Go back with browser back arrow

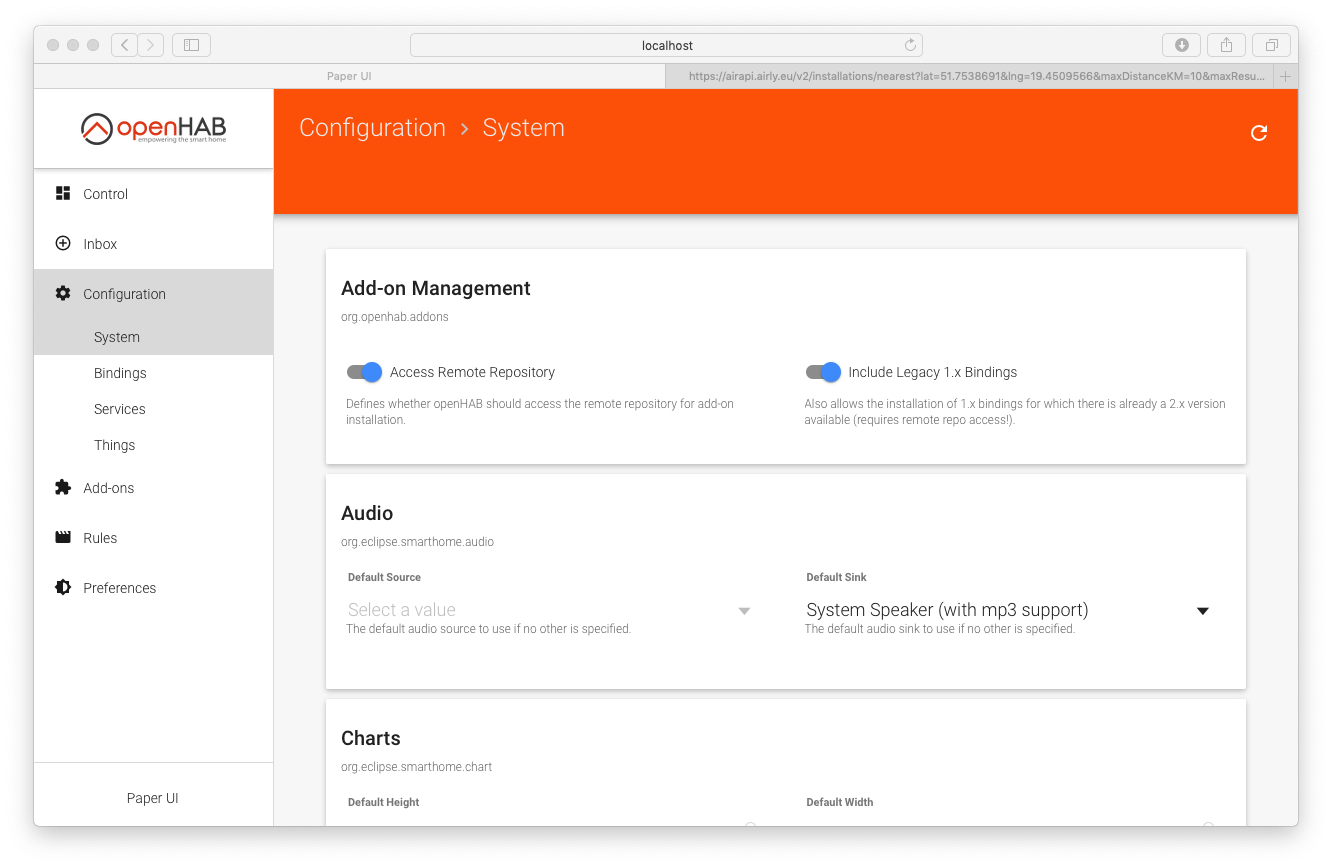(x=125, y=45)
